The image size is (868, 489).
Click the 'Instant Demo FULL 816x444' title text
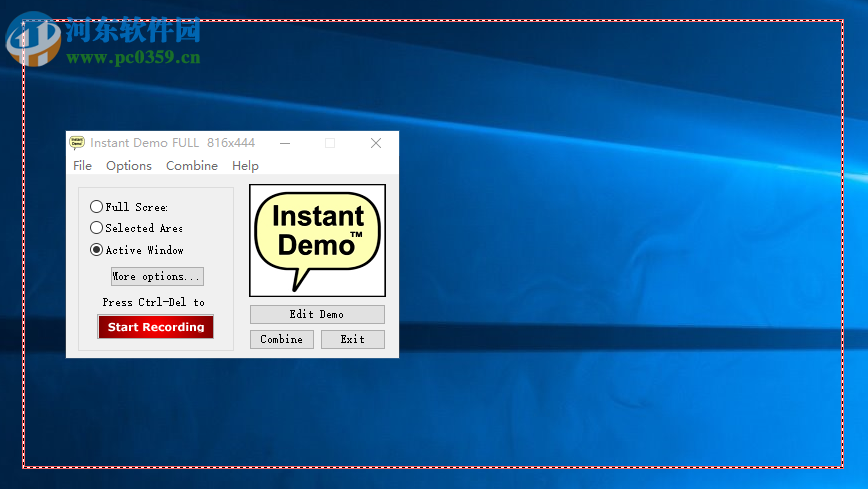click(172, 143)
